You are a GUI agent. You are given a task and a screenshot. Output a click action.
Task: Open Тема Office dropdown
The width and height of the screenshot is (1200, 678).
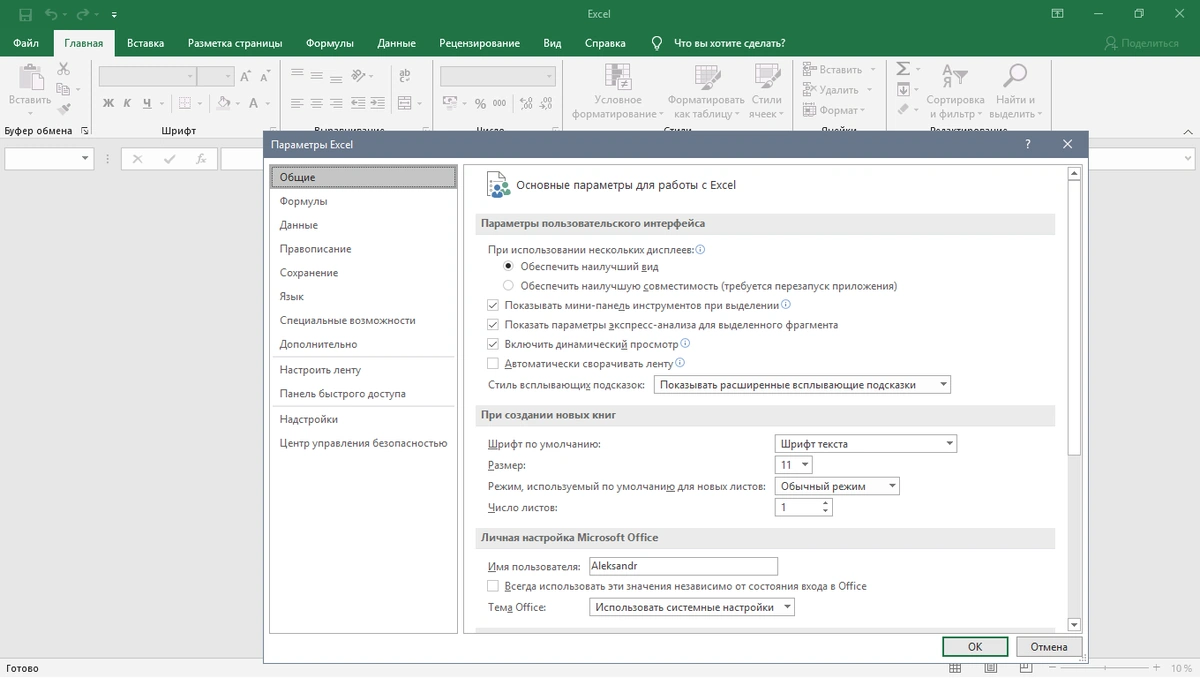point(691,607)
